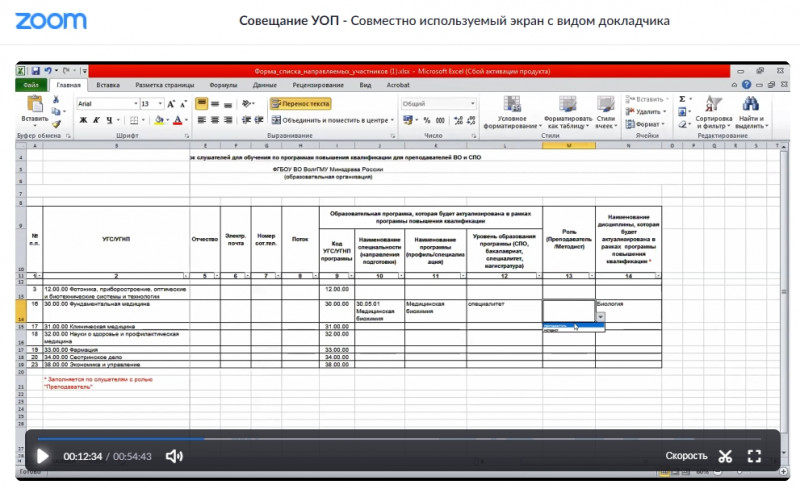
Task: Click Объединить и поместить в центре button
Action: (x=333, y=120)
